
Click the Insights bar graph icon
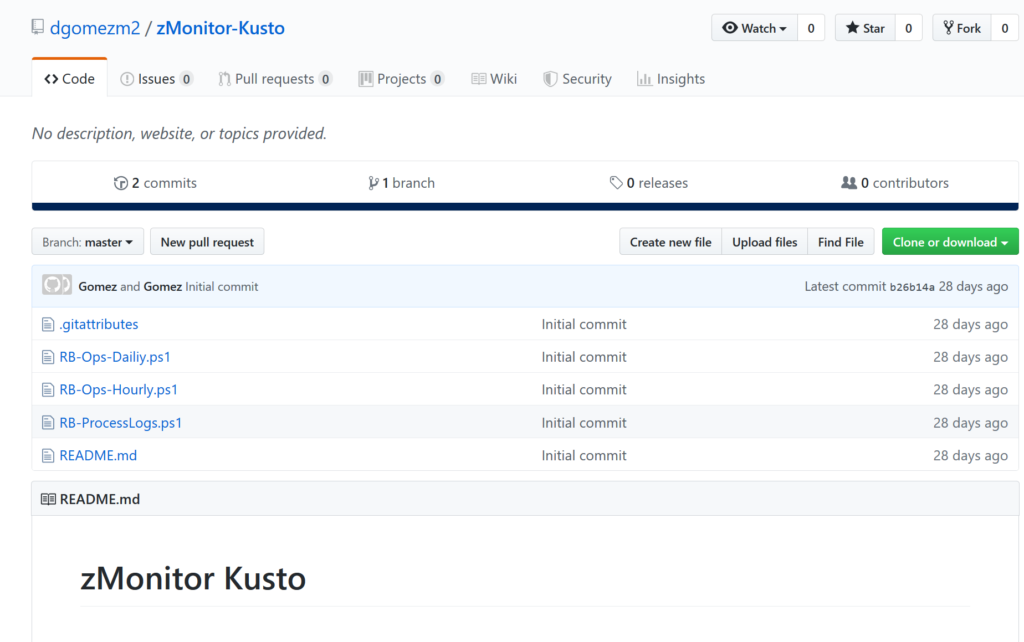coord(644,79)
